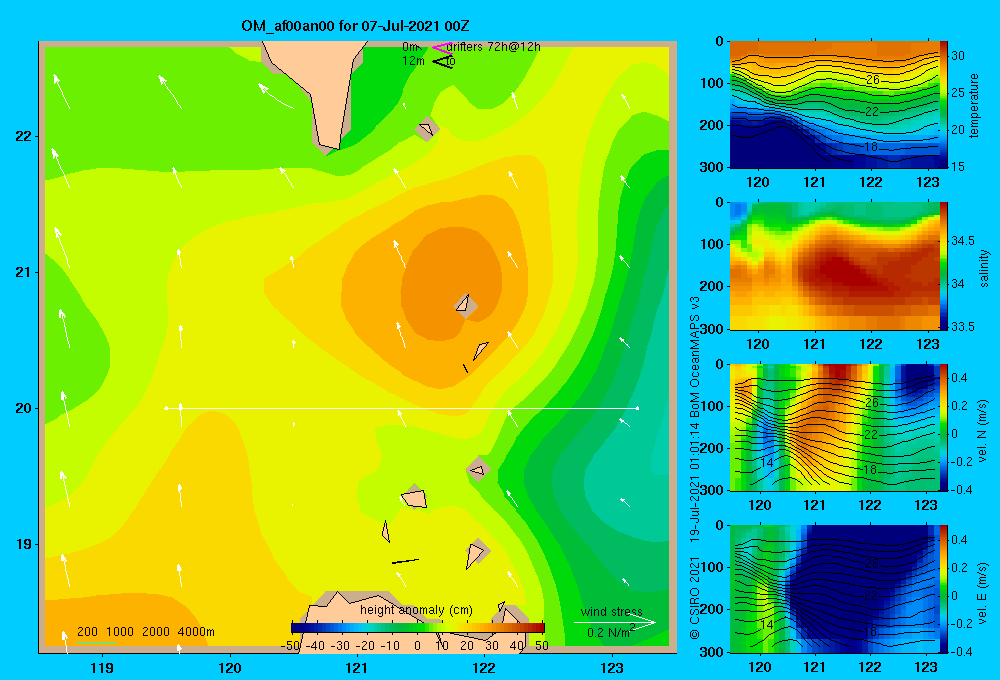Open the salinity depth section plot

pos(834,266)
